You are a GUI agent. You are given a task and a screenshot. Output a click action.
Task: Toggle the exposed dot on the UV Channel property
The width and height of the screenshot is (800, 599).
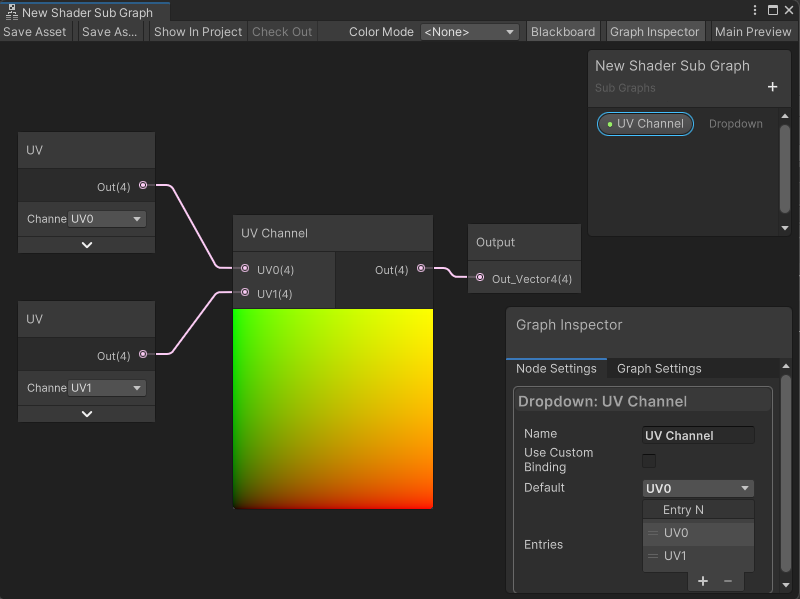[x=611, y=123]
